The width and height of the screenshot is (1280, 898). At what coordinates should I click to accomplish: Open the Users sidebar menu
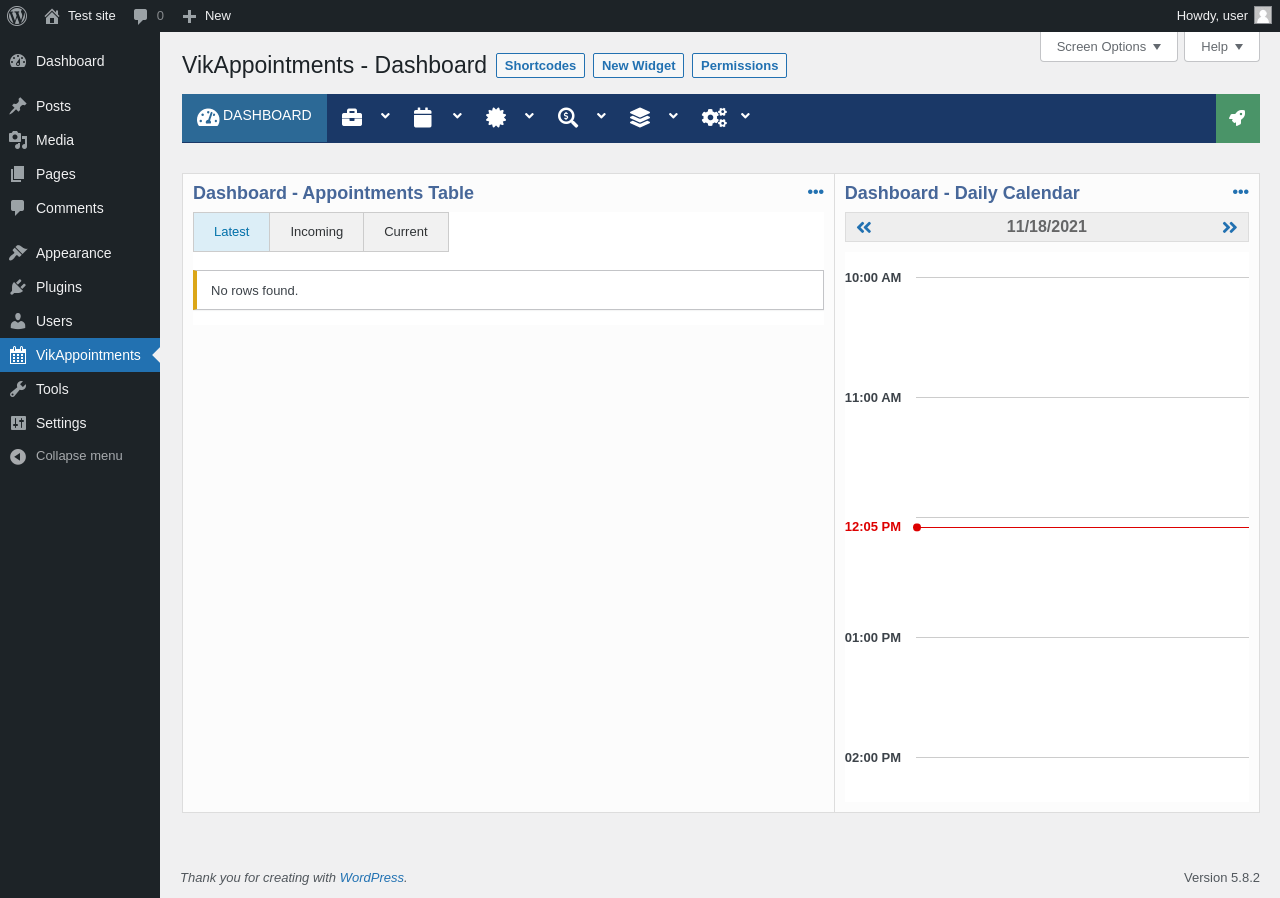tap(80, 321)
